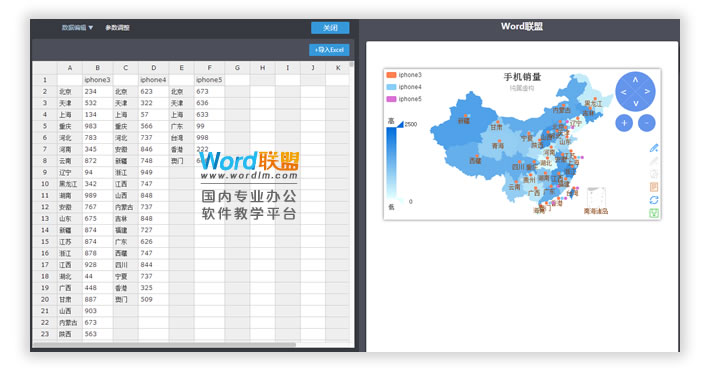Screen dimensions: 710x379
Task: Click cell containing iphone4 in spreadsheet
Action: point(154,80)
